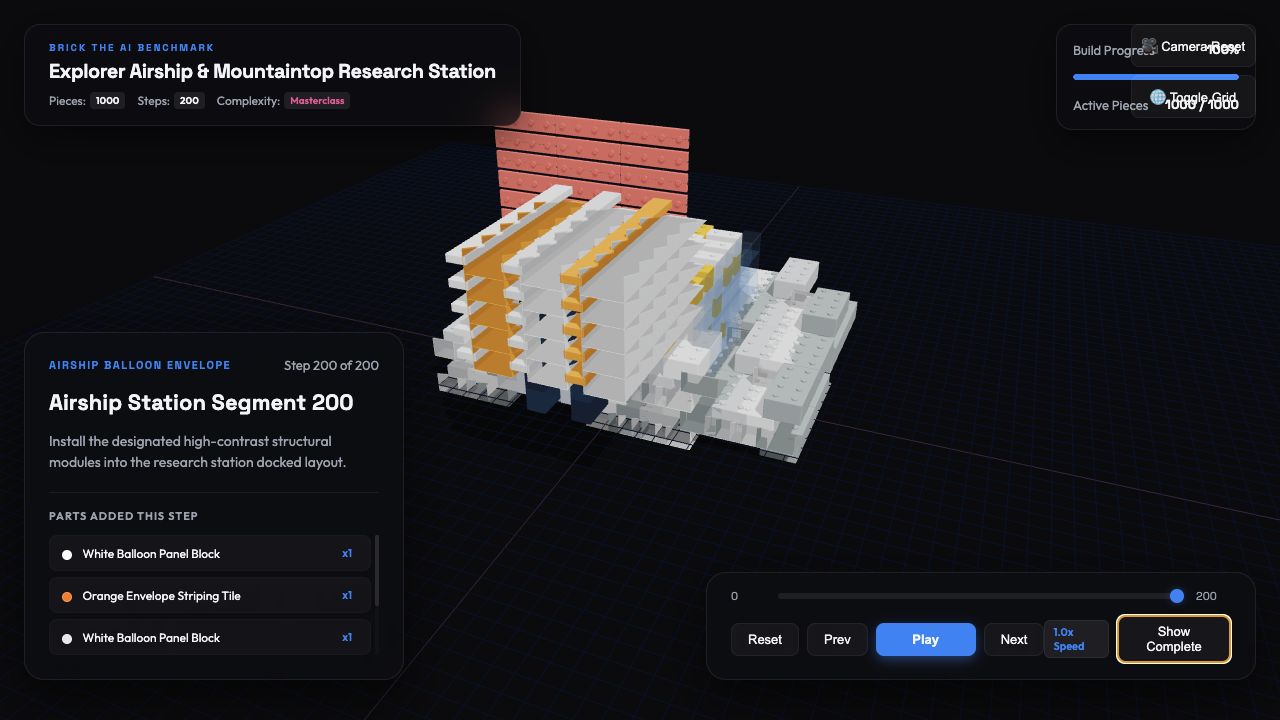Toggle the grid with Toggle Grid
Viewport: 1280px width, 720px height.
click(1193, 97)
